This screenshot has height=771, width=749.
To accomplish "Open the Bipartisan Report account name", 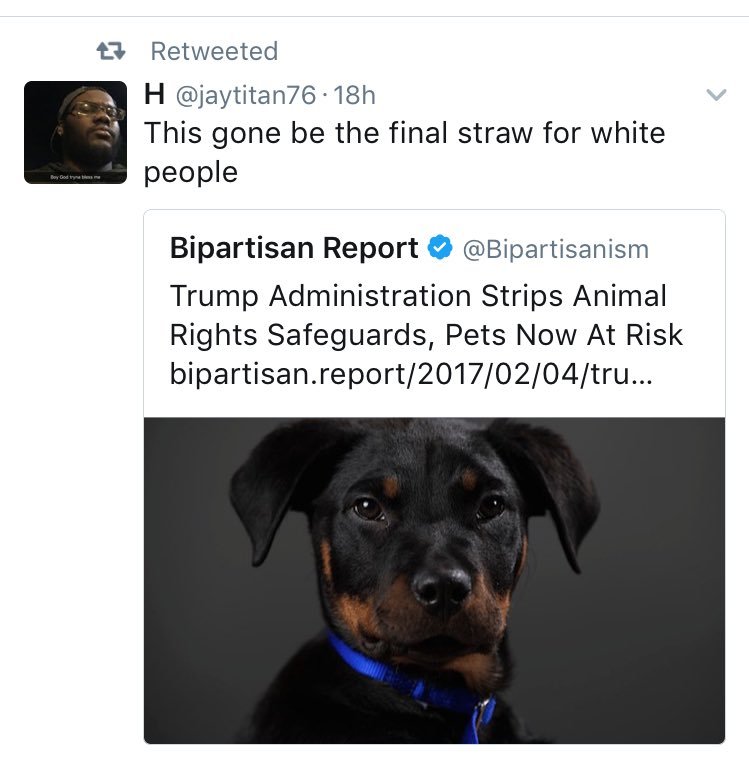I will click(x=294, y=248).
